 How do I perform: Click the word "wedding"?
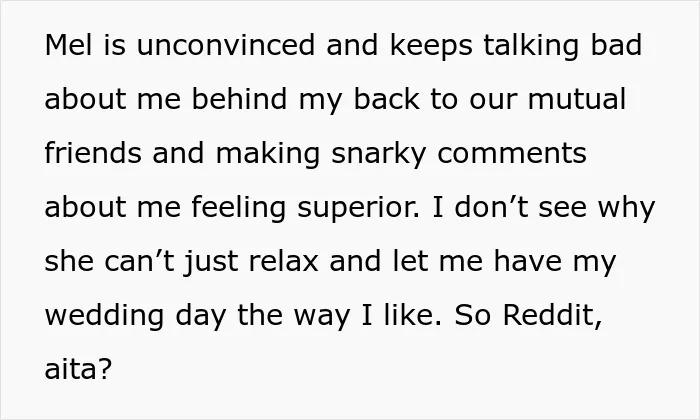[x=104, y=316]
